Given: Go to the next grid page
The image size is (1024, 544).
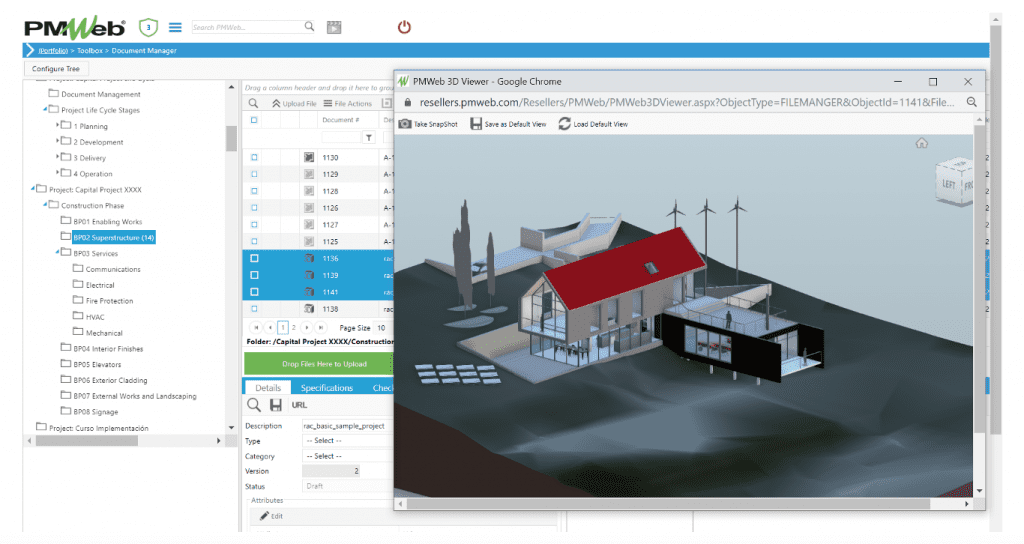Looking at the screenshot, I should click(306, 328).
